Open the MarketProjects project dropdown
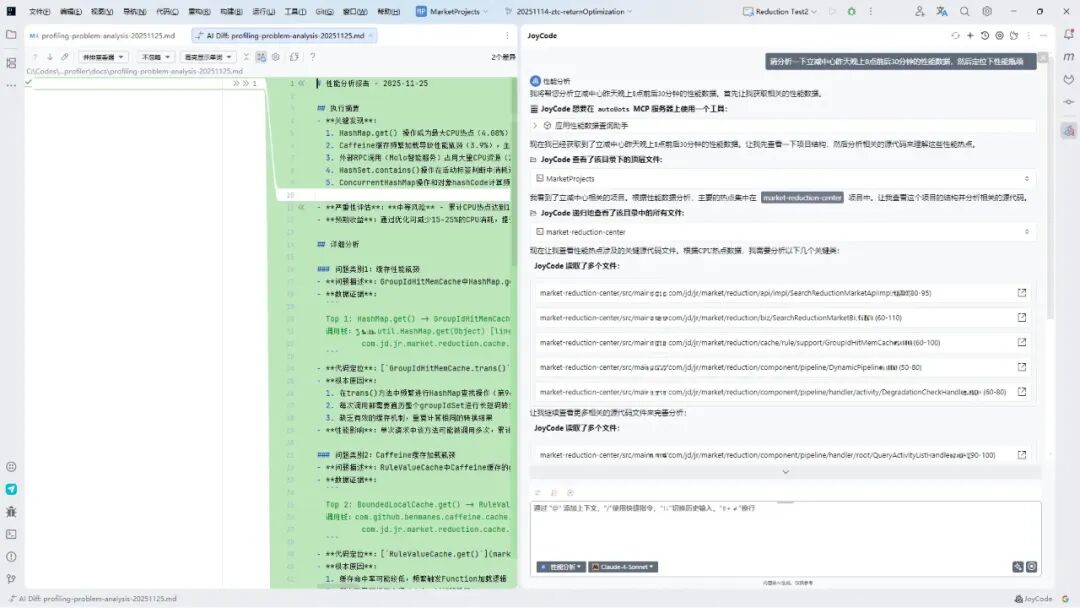The image size is (1080, 608). 453,12
